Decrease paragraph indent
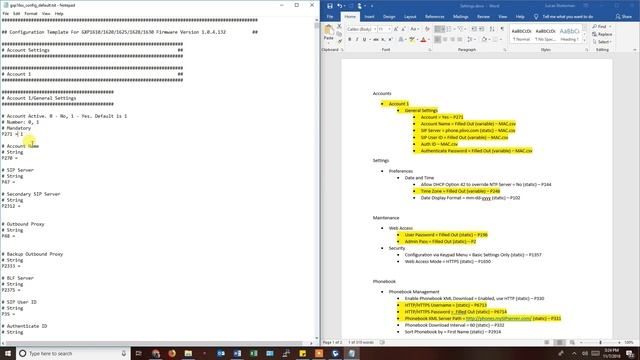This screenshot has height=360, width=640. [x=474, y=29]
